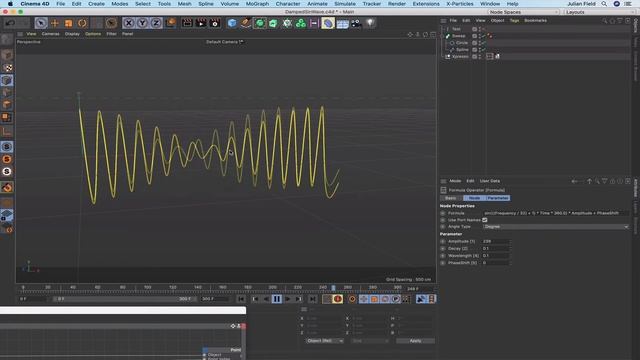Screen dimensions: 640x360
Task: Open the Object (Rel) coordinate dropdown
Action: click(x=324, y=341)
